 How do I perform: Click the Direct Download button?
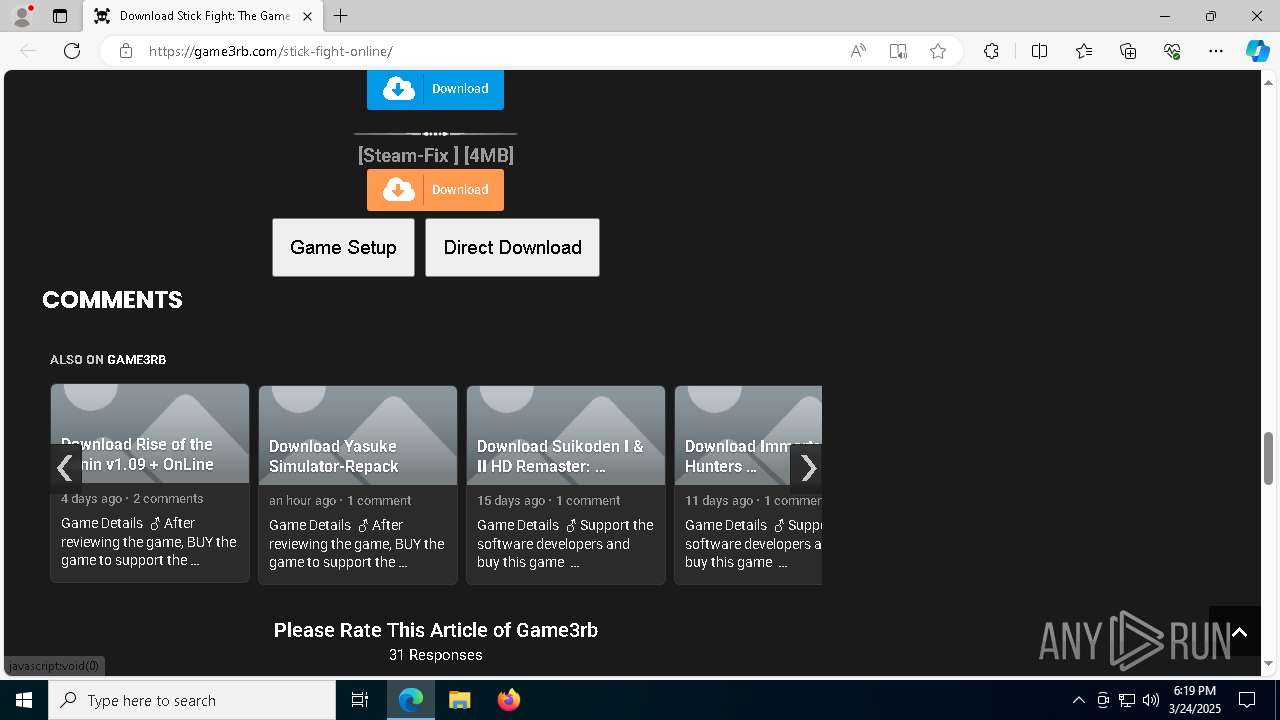[x=512, y=247]
